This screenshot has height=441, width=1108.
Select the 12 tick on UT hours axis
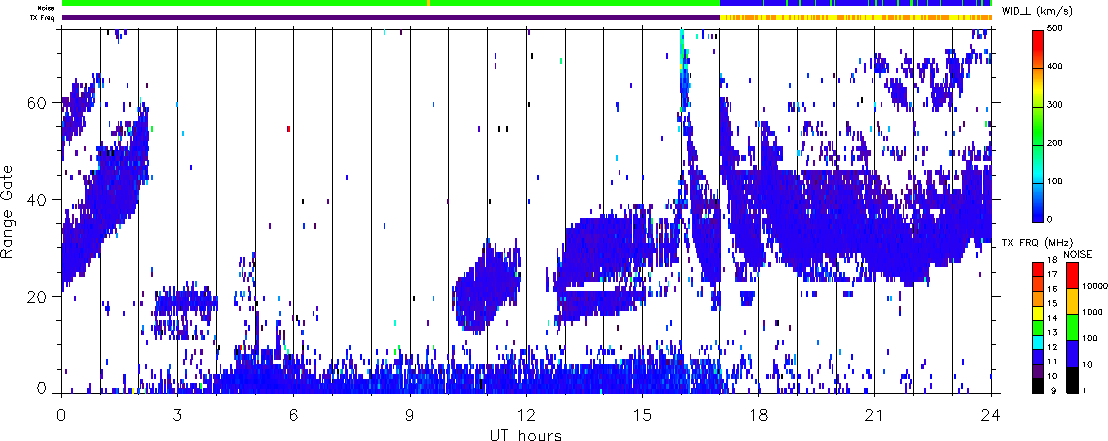pos(526,412)
